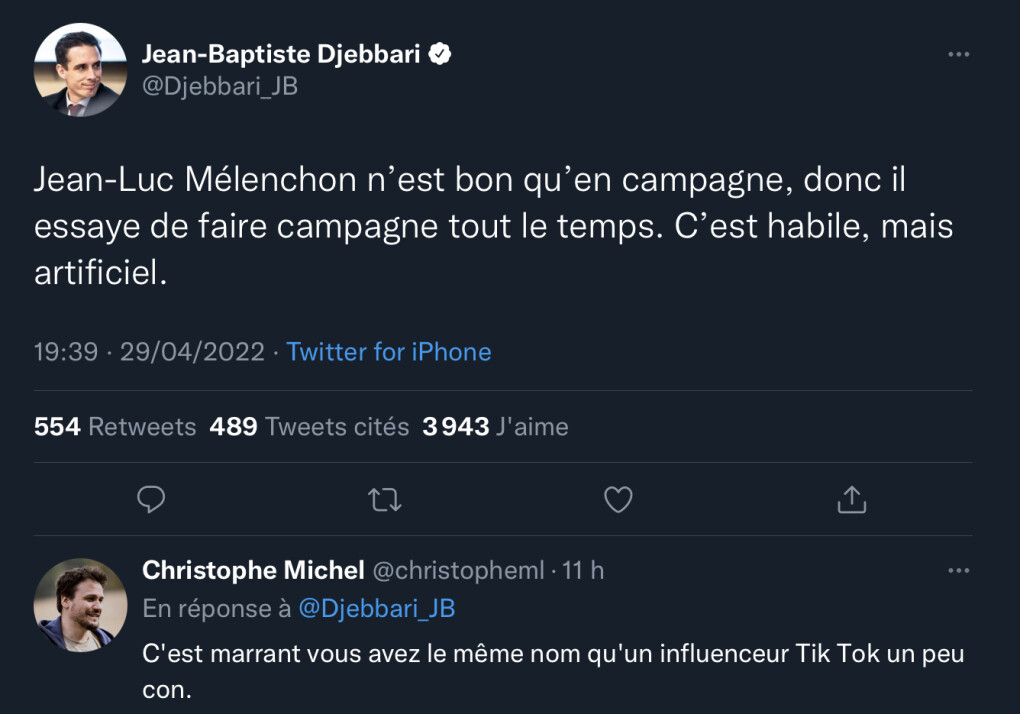Like the tweet with heart icon
Viewport: 1020px width, 714px height.
click(x=618, y=498)
